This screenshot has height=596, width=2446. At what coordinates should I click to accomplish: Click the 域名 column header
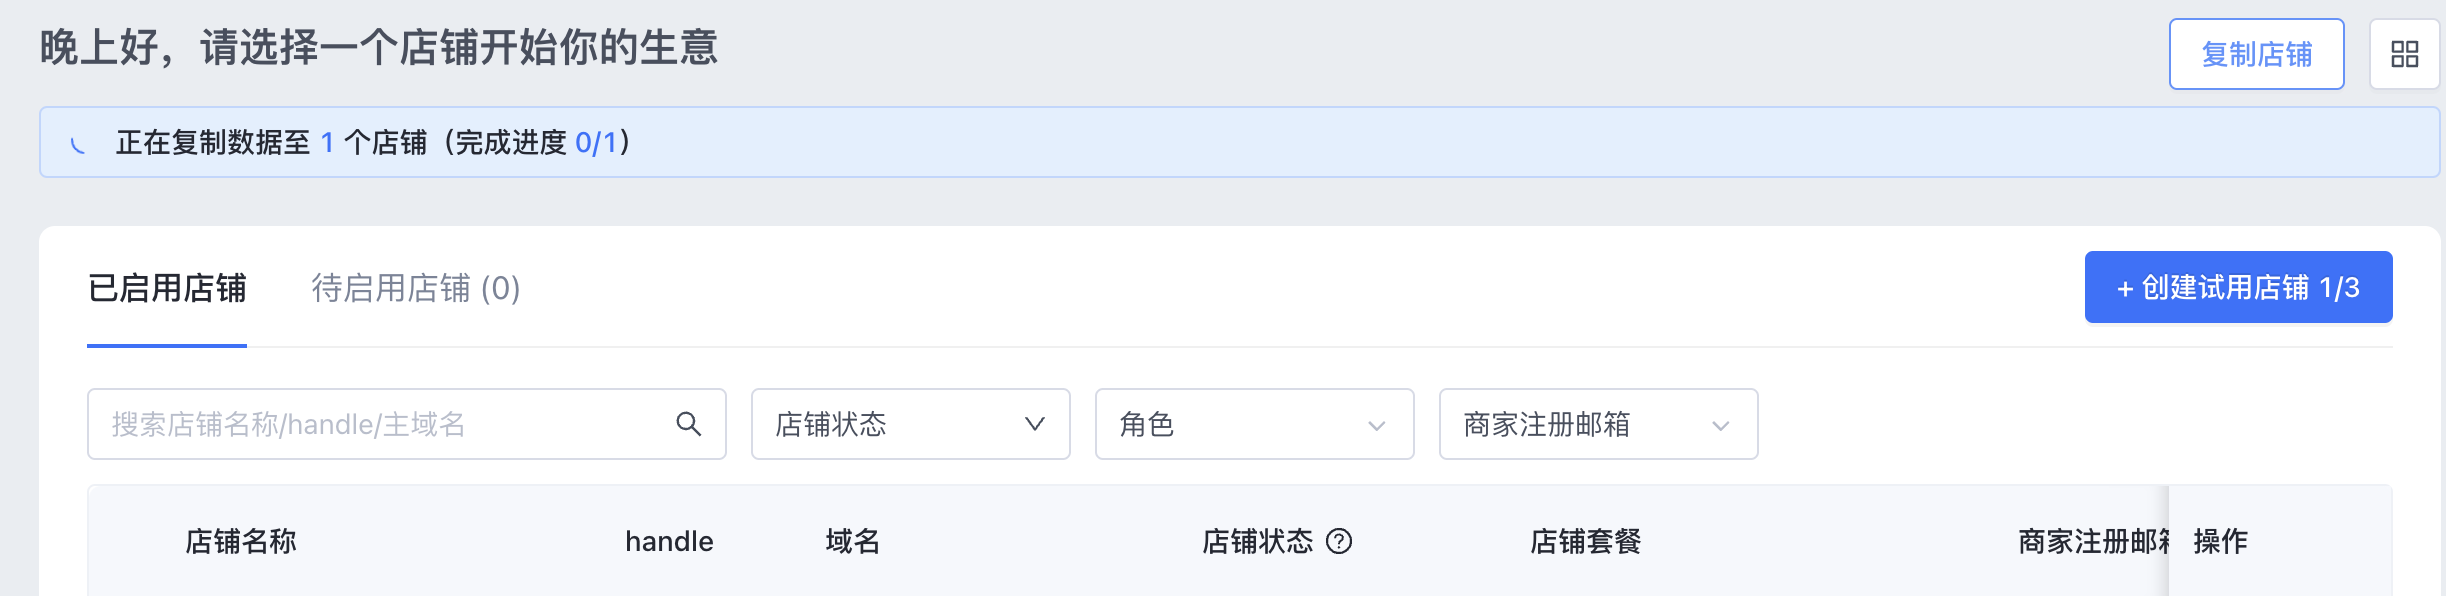point(853,541)
